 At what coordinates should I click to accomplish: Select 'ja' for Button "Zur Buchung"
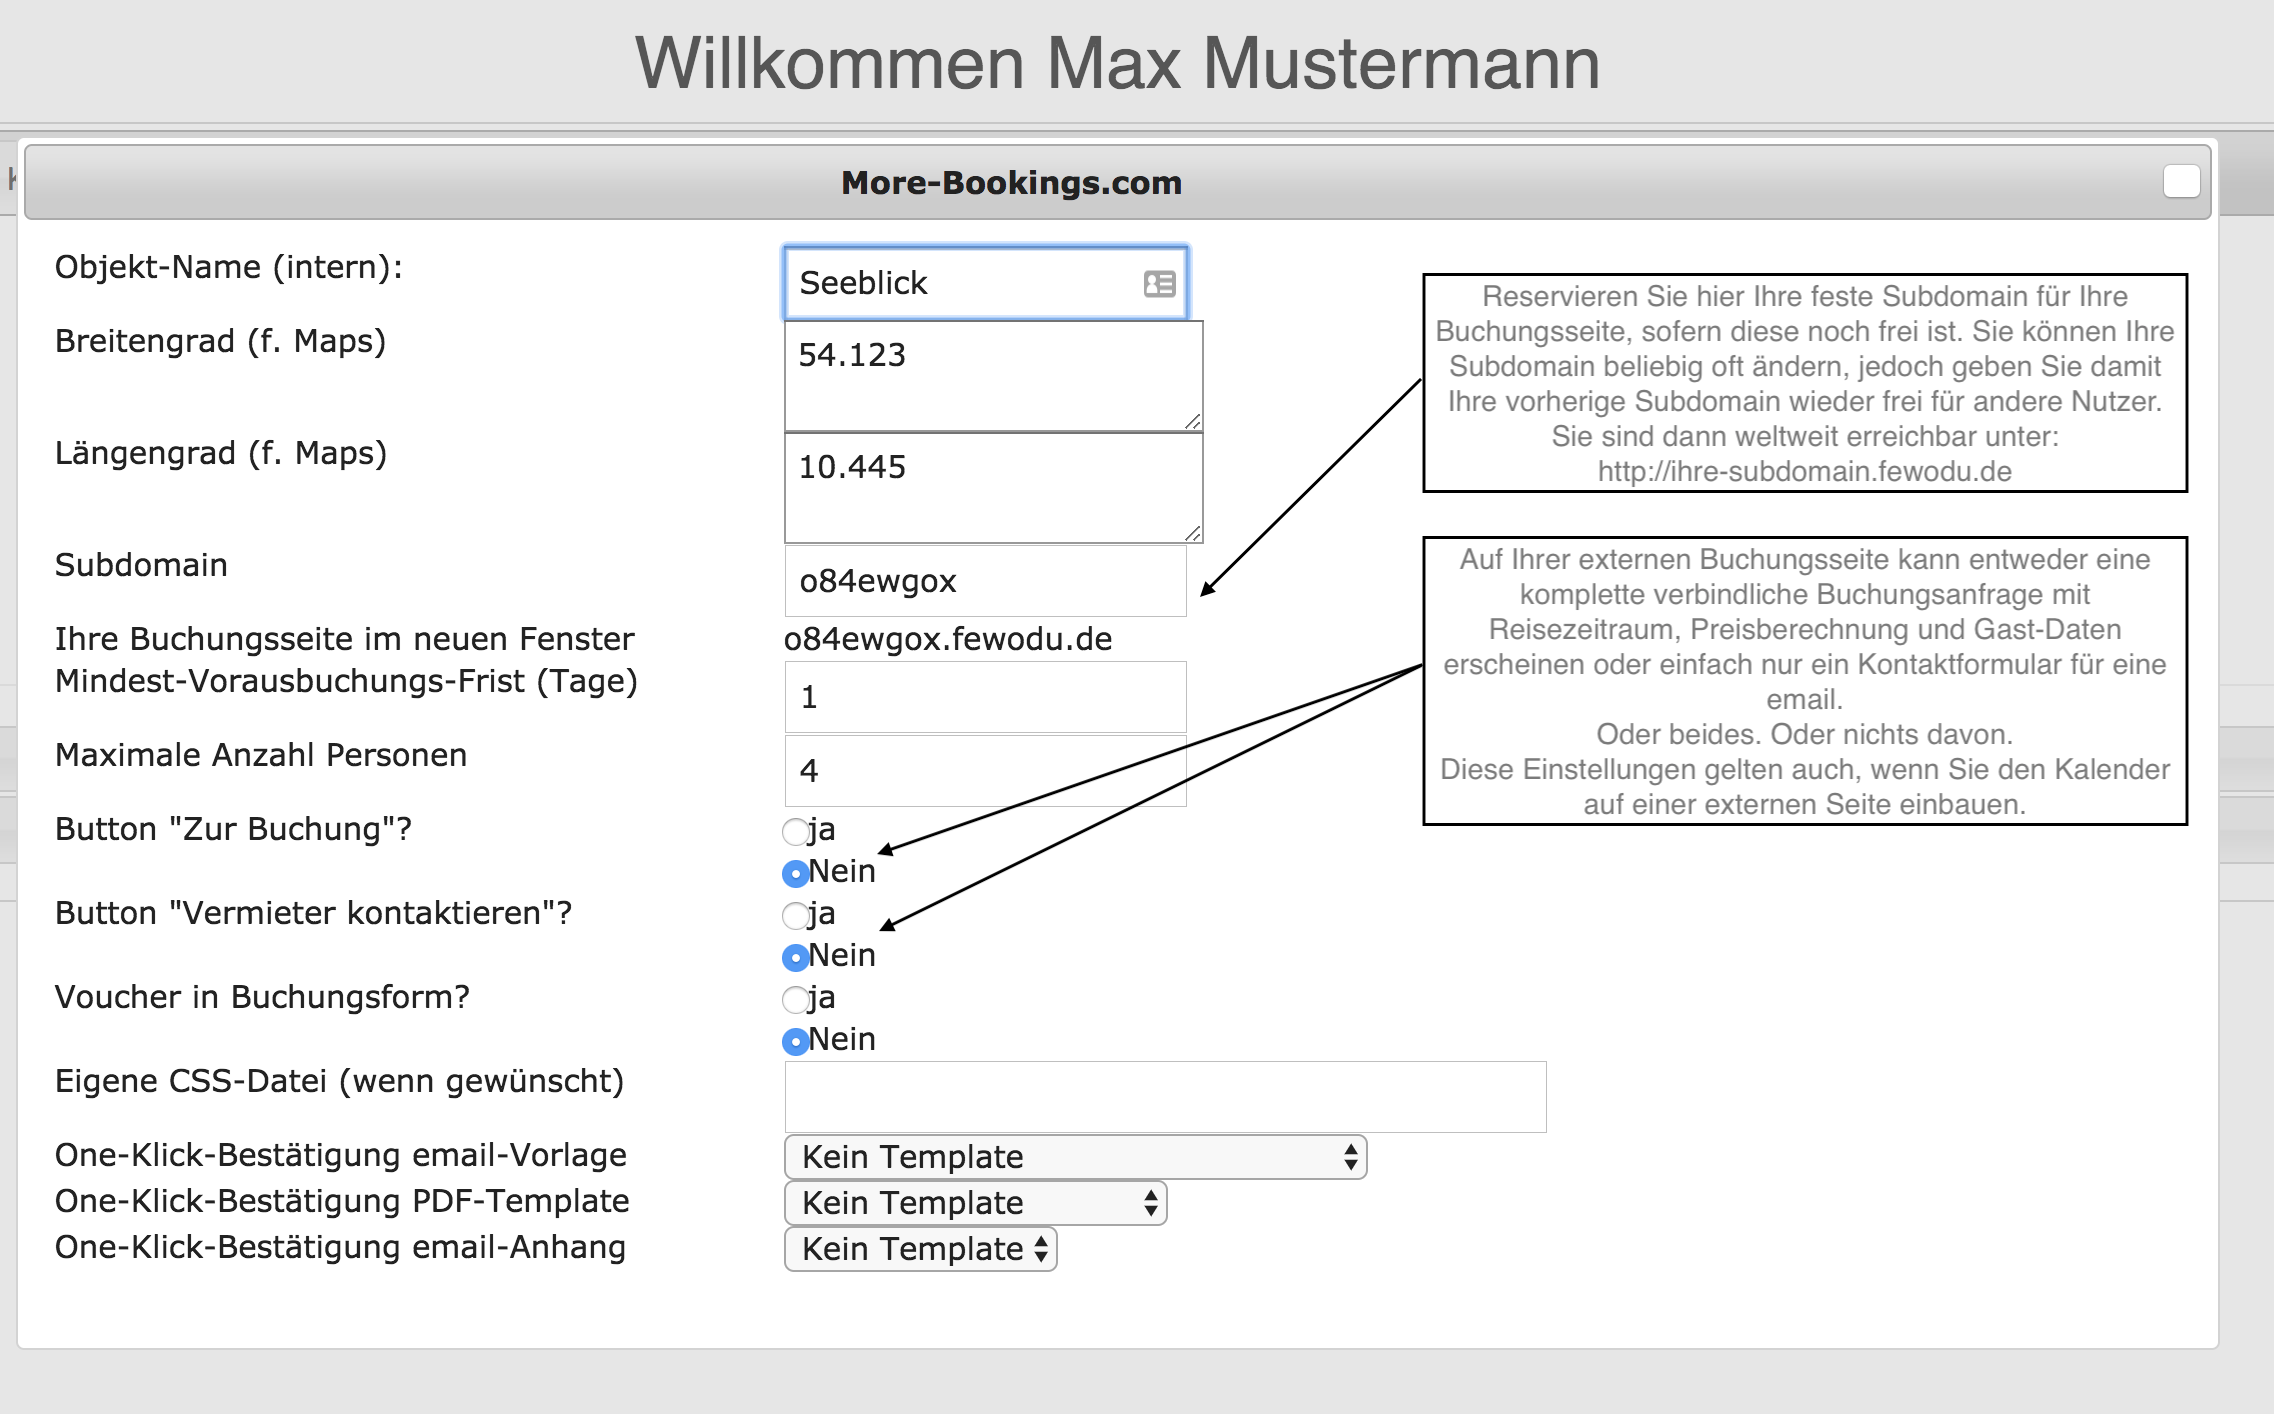click(795, 831)
